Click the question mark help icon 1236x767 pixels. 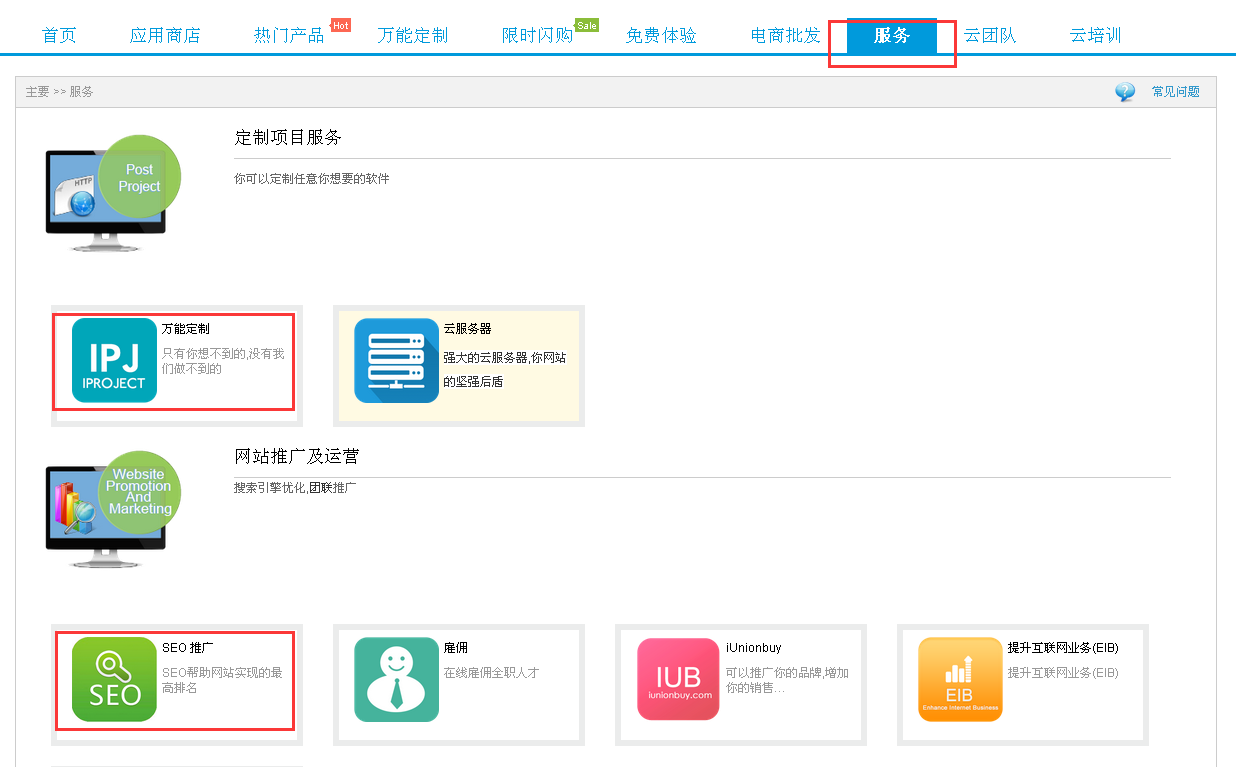(1125, 92)
